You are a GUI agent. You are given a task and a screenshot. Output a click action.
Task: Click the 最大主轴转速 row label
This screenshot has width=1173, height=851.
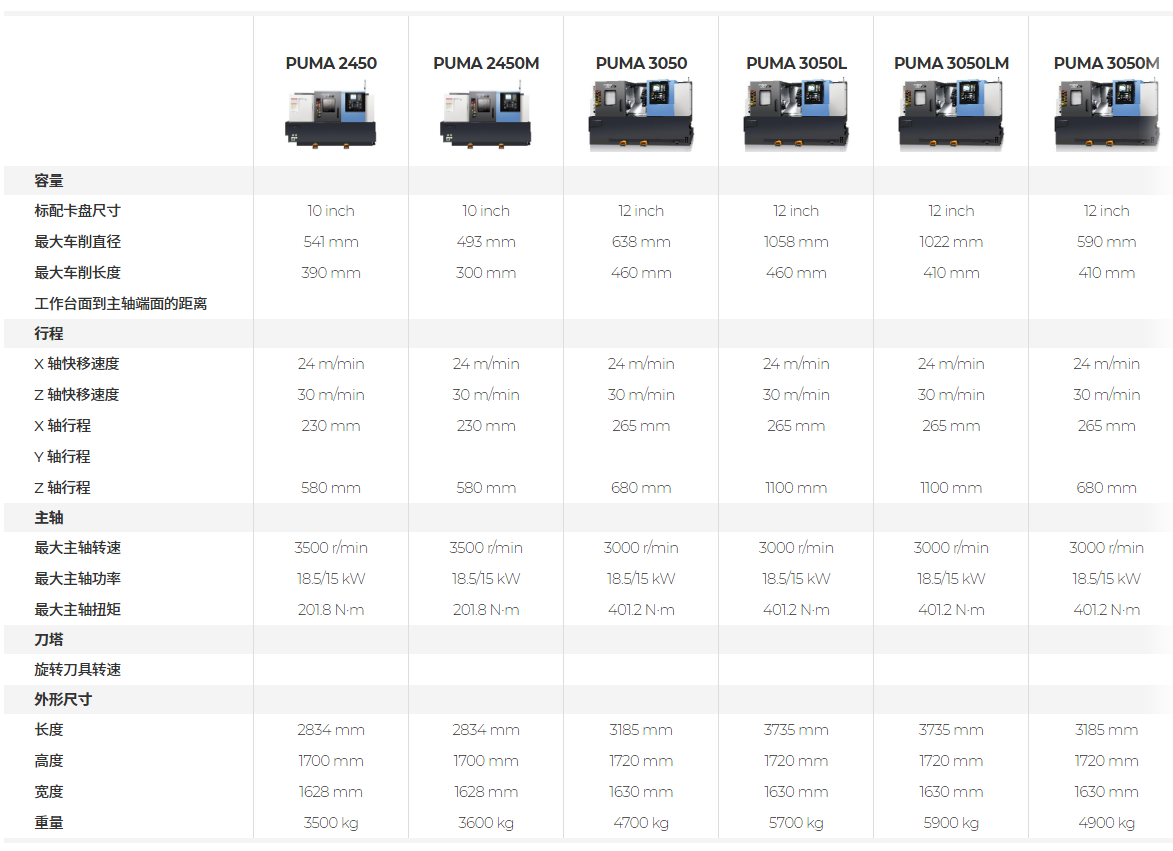[x=77, y=547]
